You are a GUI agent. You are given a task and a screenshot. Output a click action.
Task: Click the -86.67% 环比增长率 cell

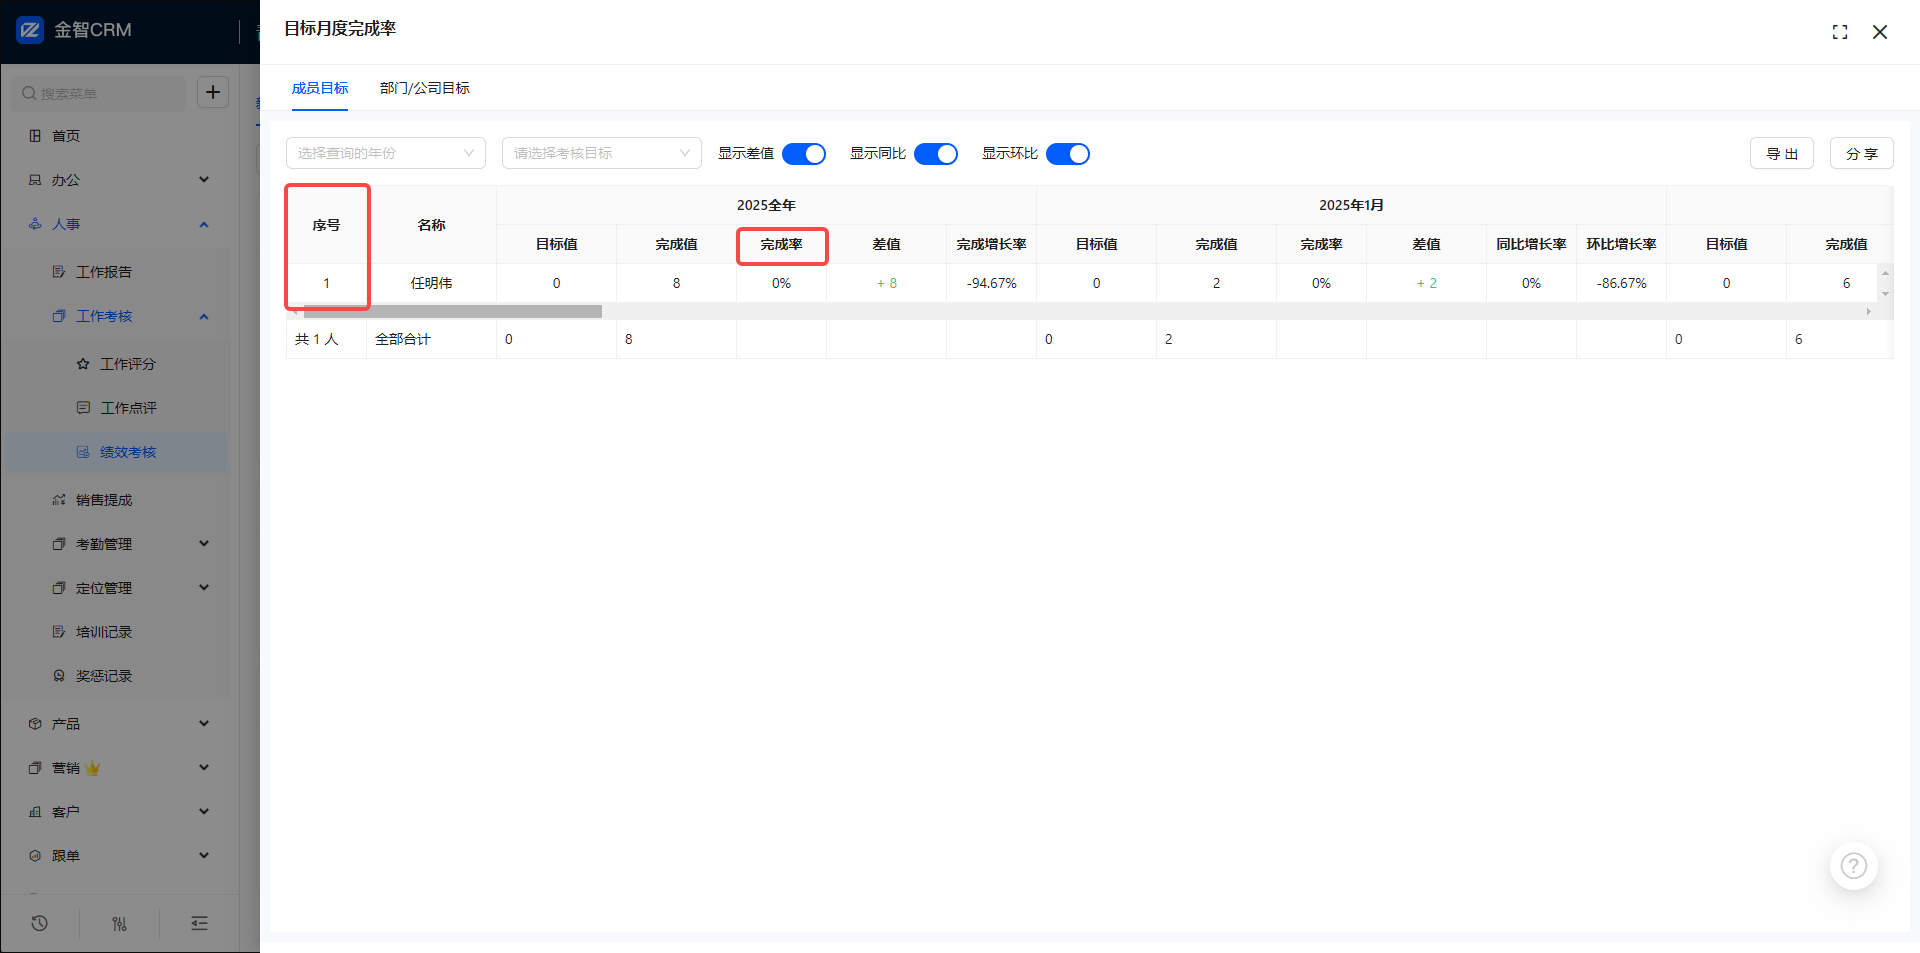(1622, 283)
